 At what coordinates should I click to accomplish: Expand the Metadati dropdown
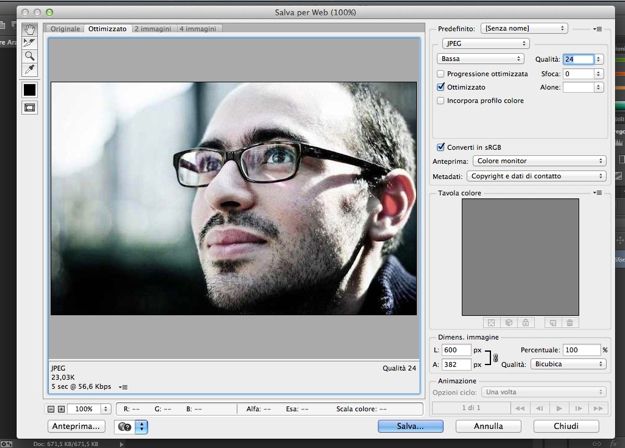[536, 176]
